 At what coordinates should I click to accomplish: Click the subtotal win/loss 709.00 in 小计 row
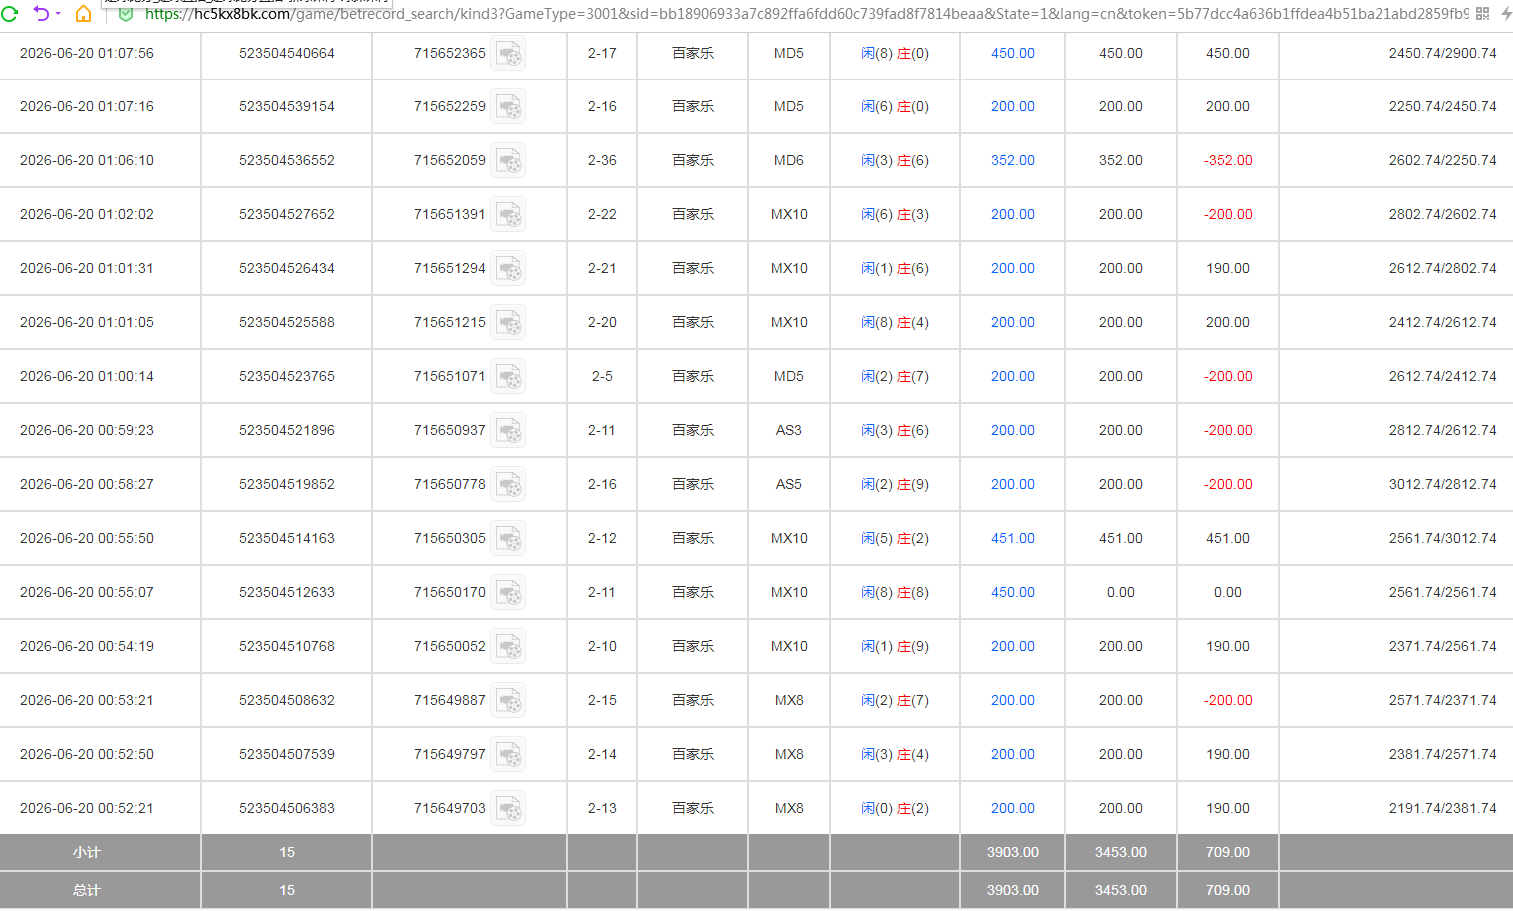pos(1228,852)
